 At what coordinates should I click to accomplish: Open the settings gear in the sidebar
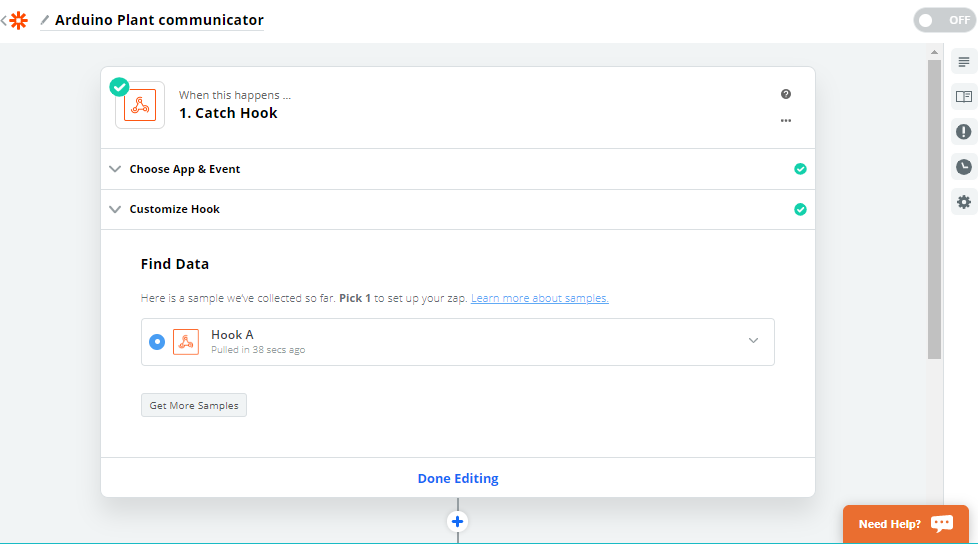963,202
